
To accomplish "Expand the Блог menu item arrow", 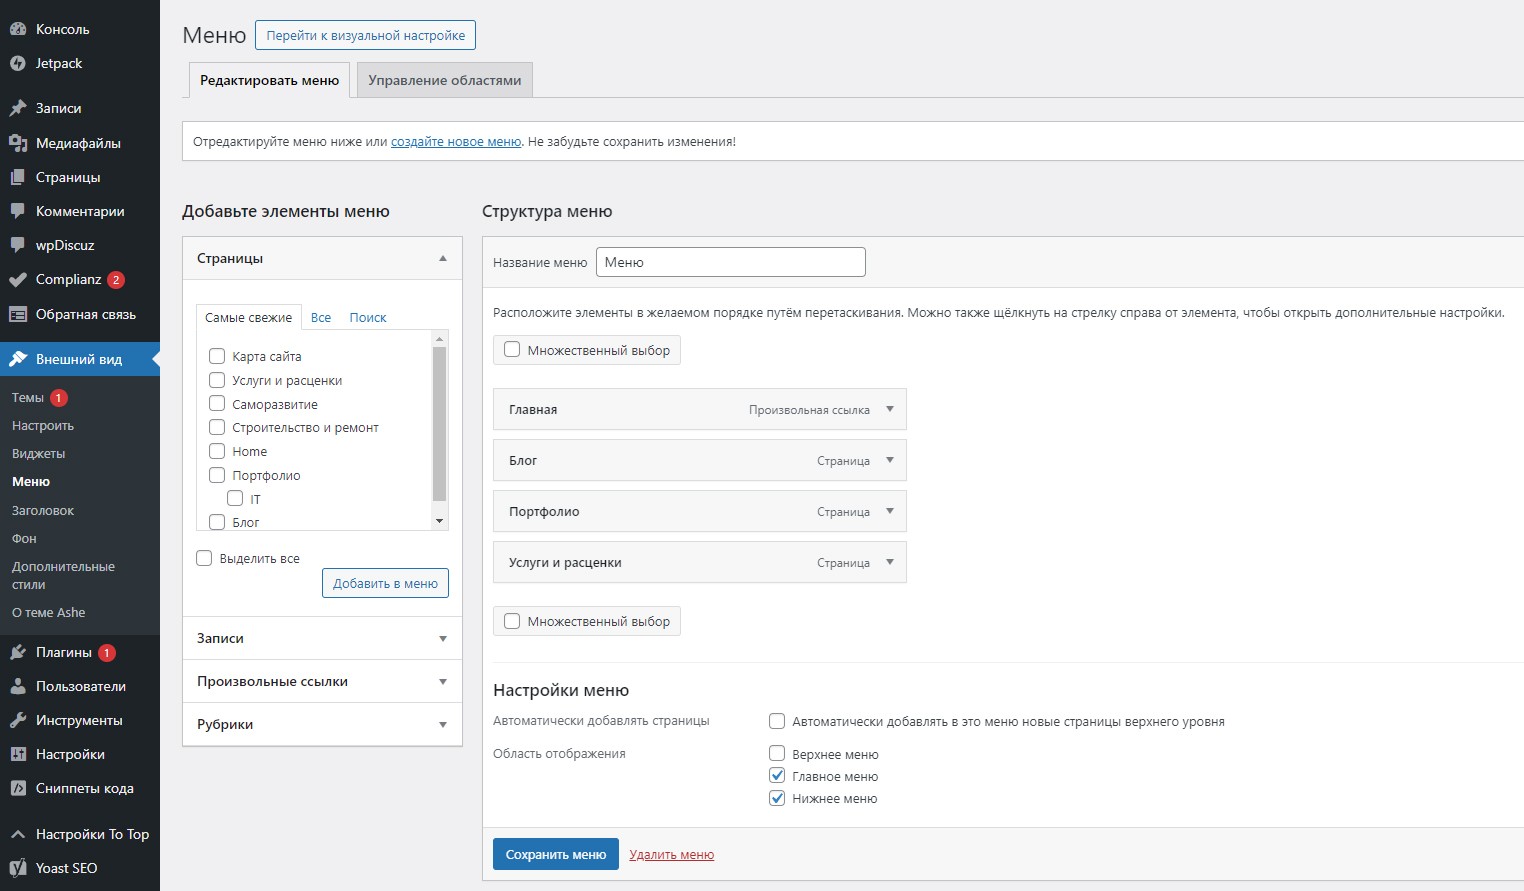I will (x=890, y=460).
